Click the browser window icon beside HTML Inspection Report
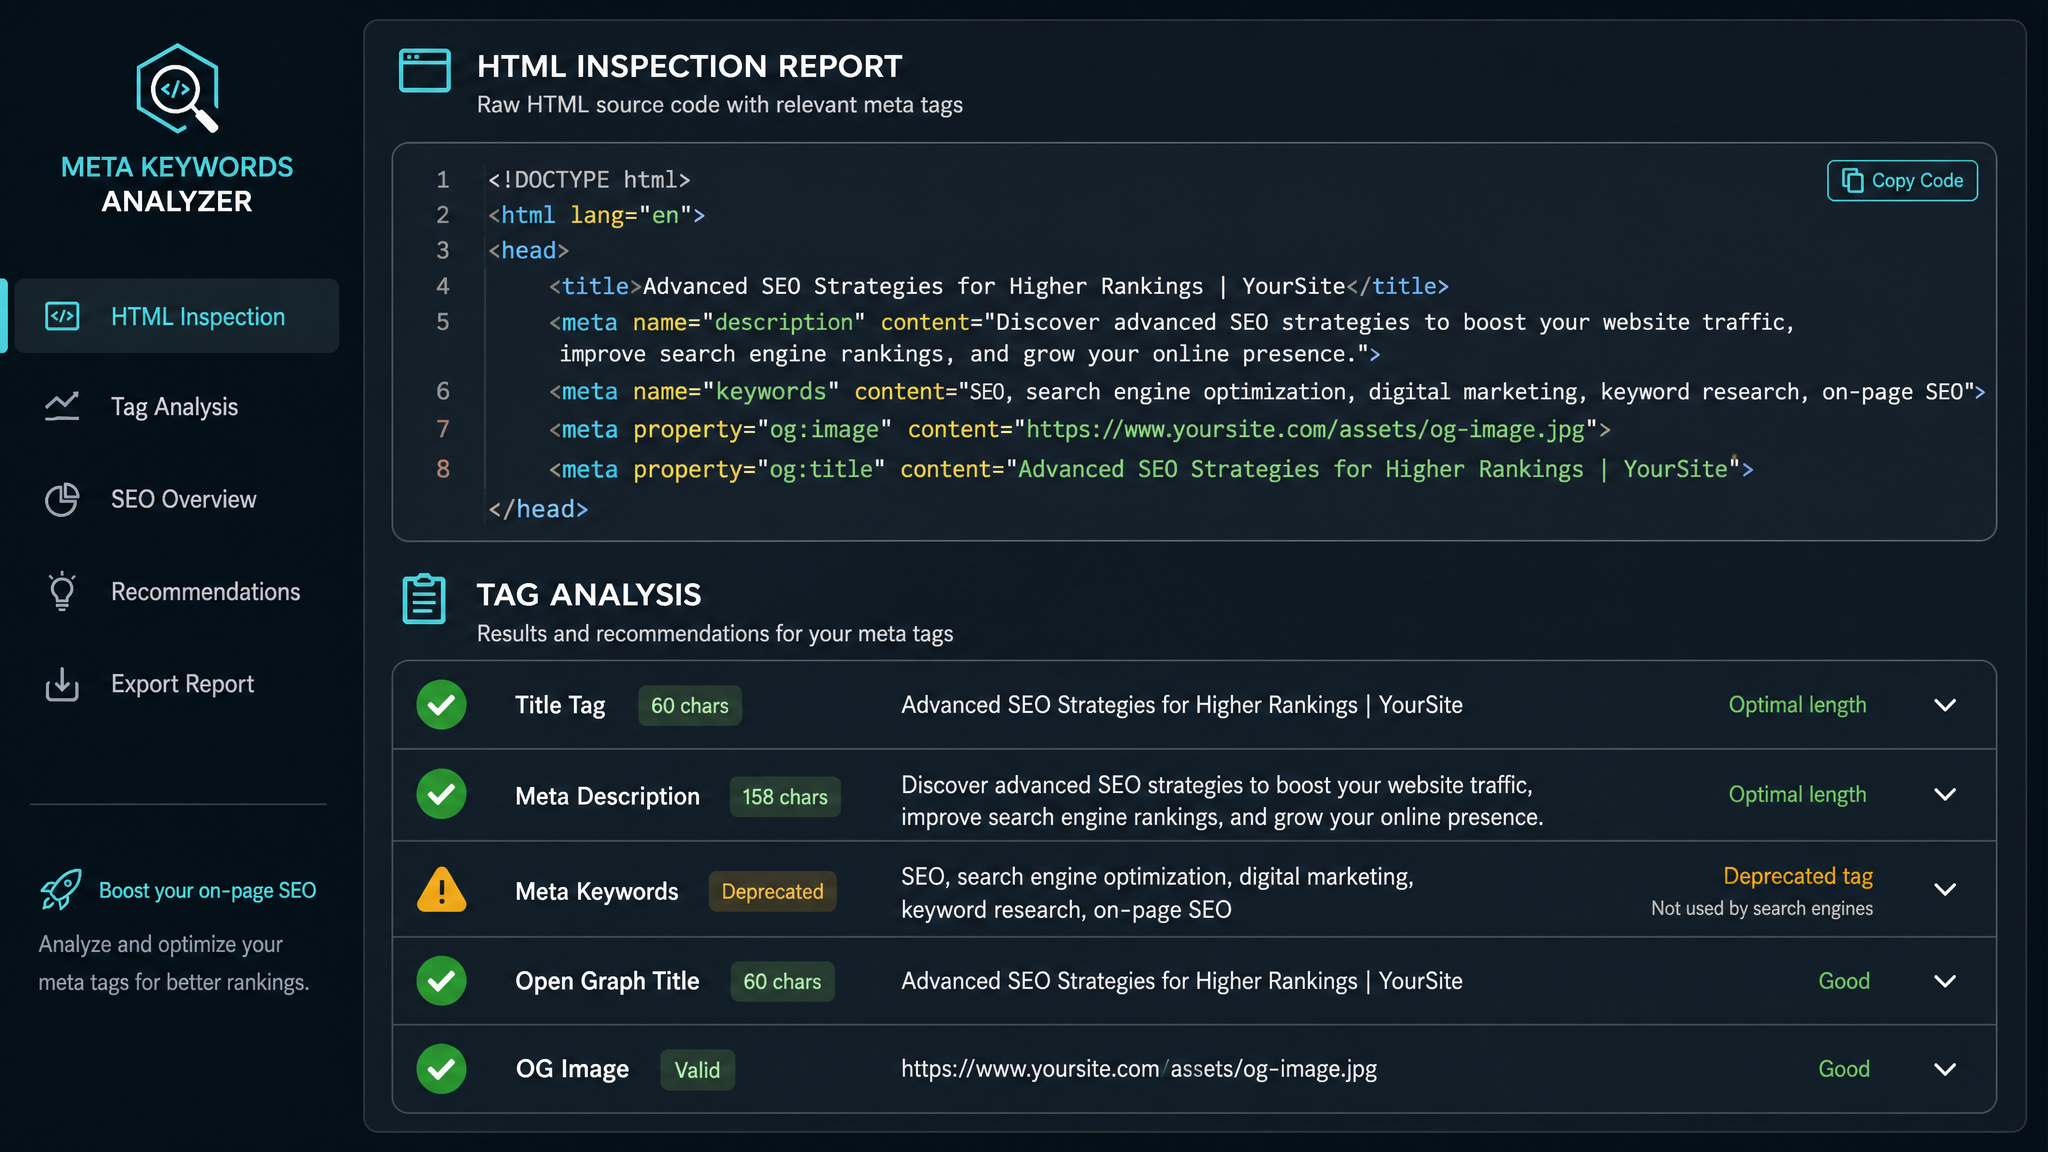Image resolution: width=2048 pixels, height=1152 pixels. point(425,71)
